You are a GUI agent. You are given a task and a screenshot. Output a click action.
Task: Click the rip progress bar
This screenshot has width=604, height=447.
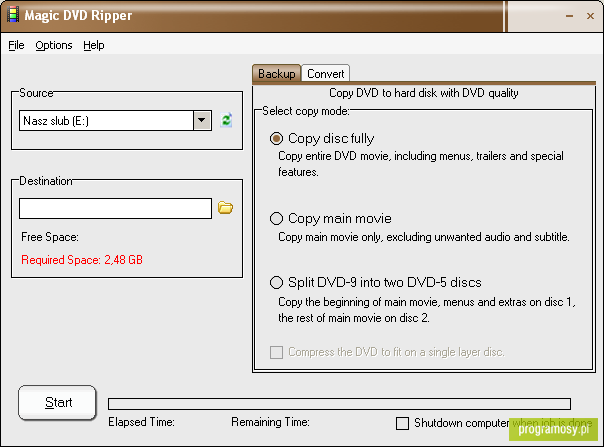coord(339,404)
